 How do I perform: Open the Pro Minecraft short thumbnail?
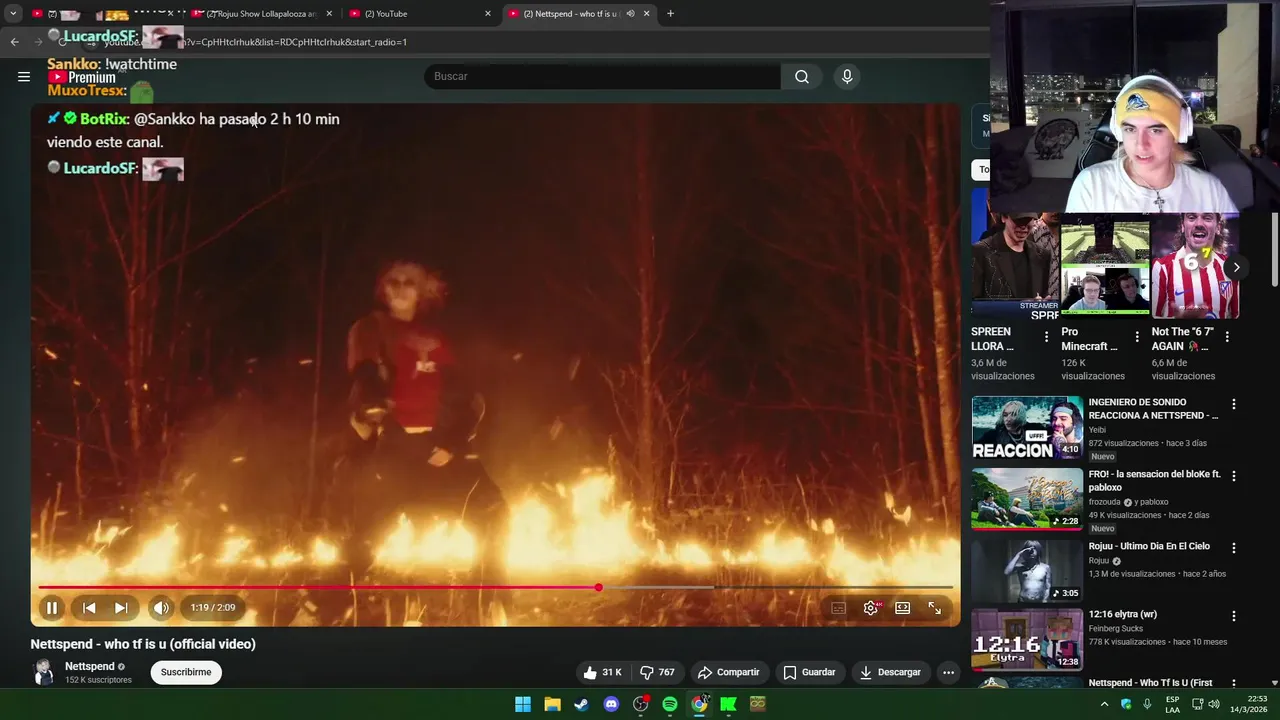[x=1104, y=266]
